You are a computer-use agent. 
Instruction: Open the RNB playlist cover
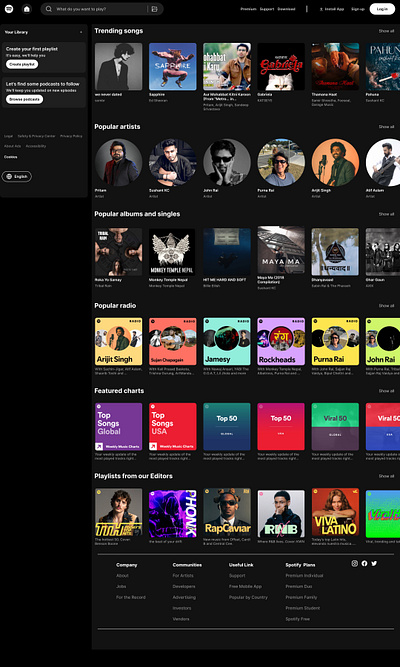point(281,513)
